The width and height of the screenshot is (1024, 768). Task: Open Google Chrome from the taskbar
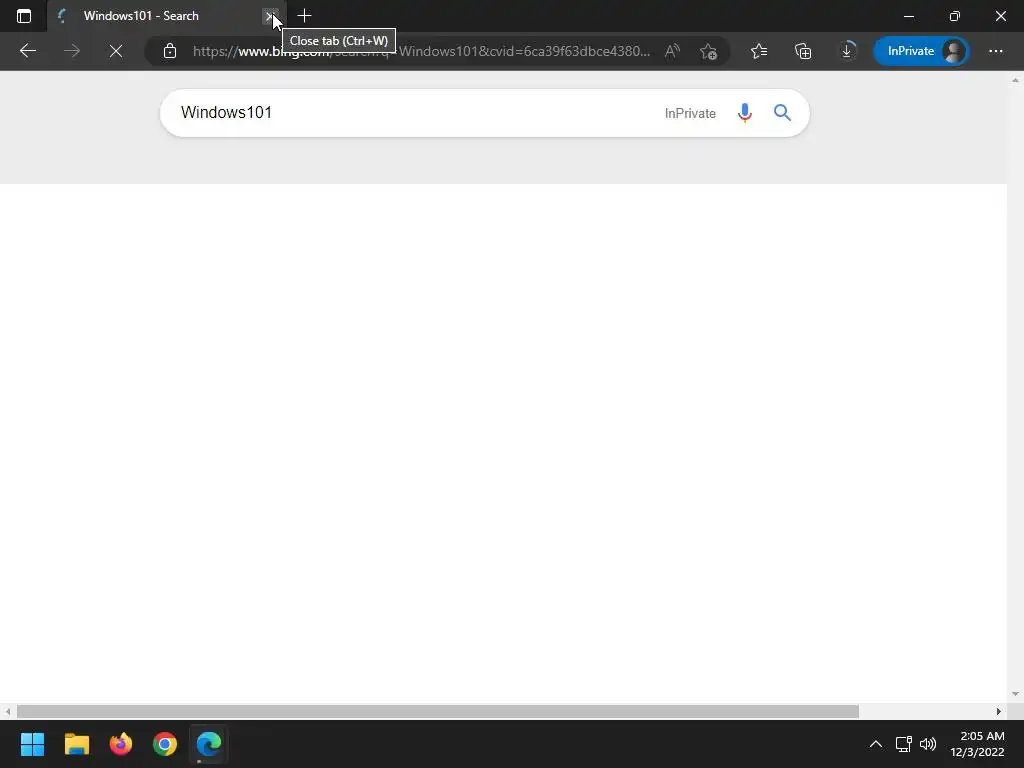pos(165,744)
